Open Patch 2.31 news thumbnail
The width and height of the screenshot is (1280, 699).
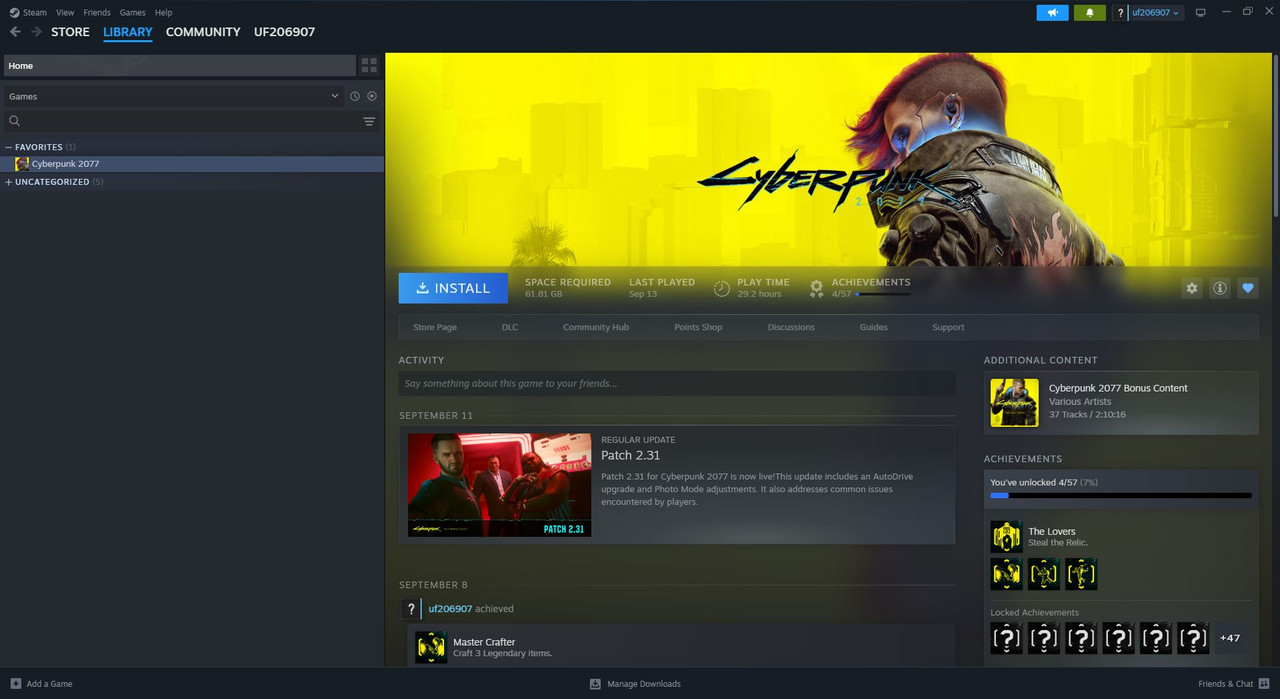click(x=499, y=485)
